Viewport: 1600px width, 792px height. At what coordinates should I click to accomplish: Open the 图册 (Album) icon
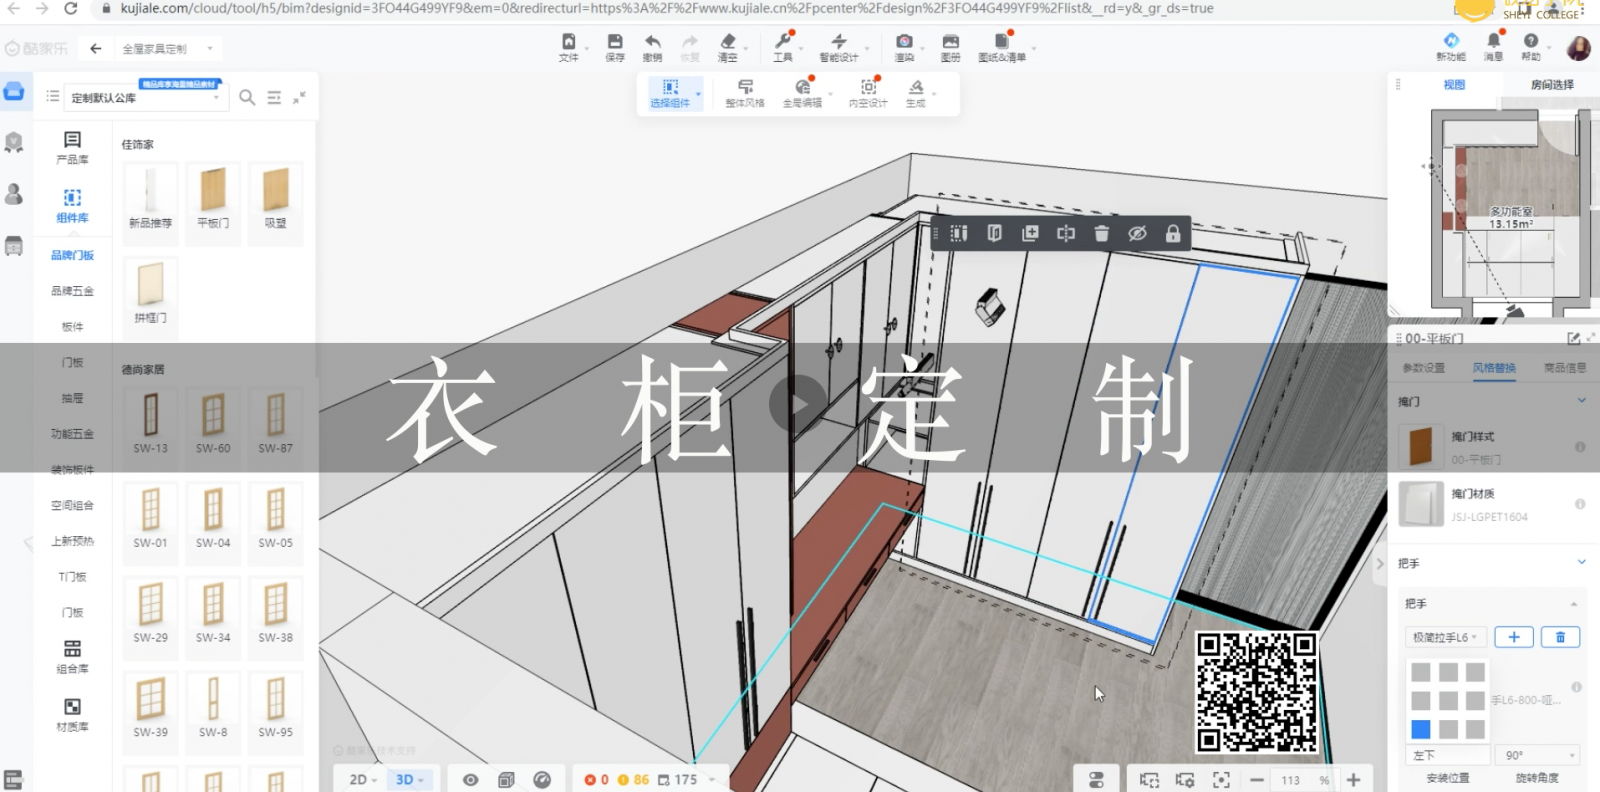950,43
